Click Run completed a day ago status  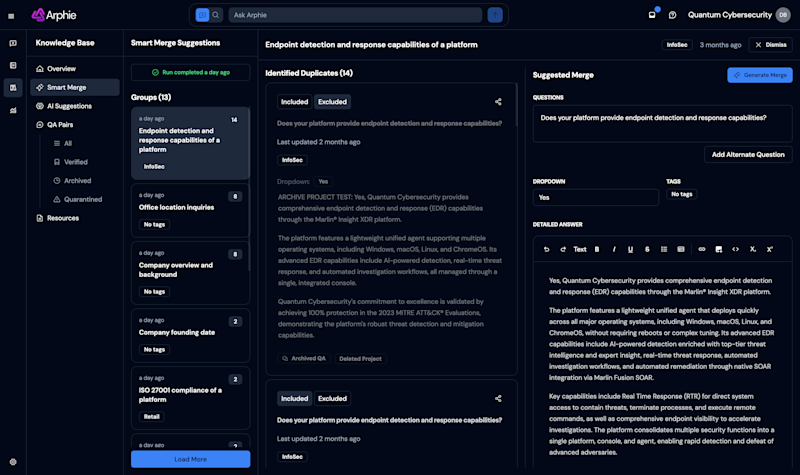coord(190,72)
